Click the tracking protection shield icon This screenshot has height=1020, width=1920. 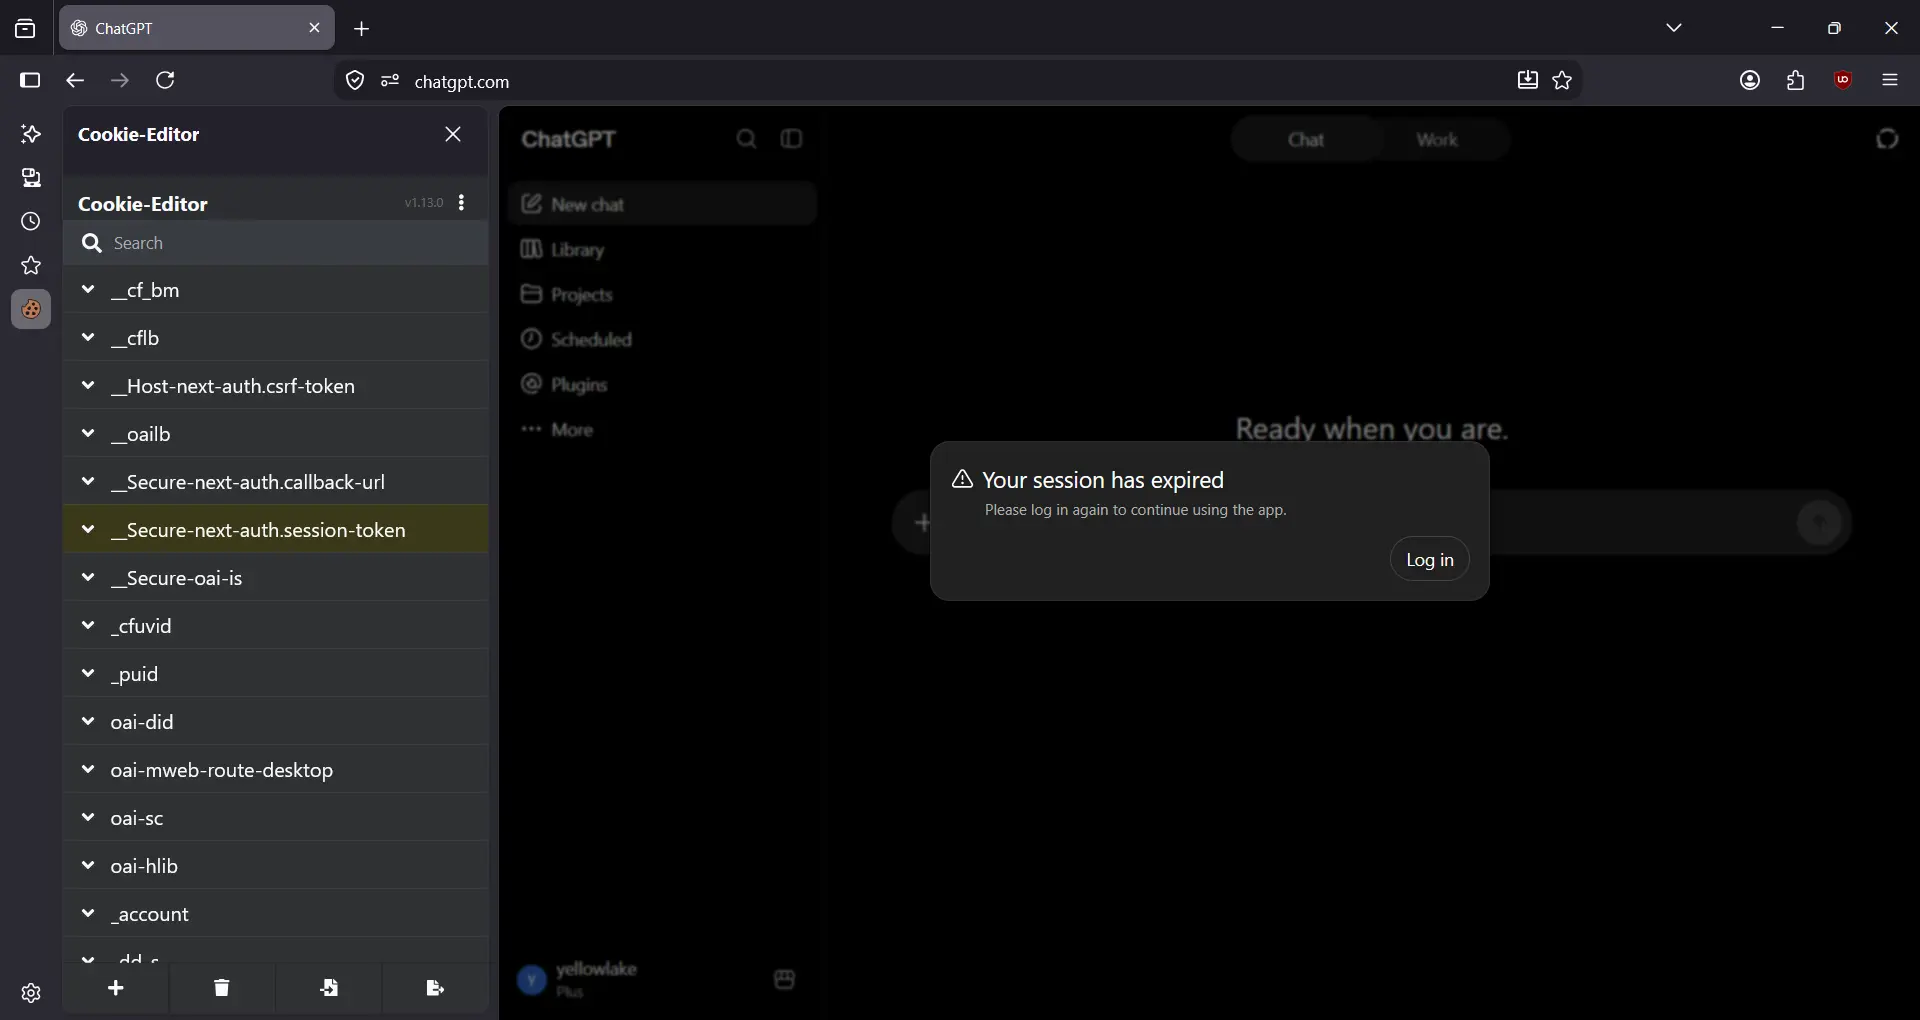coord(355,81)
